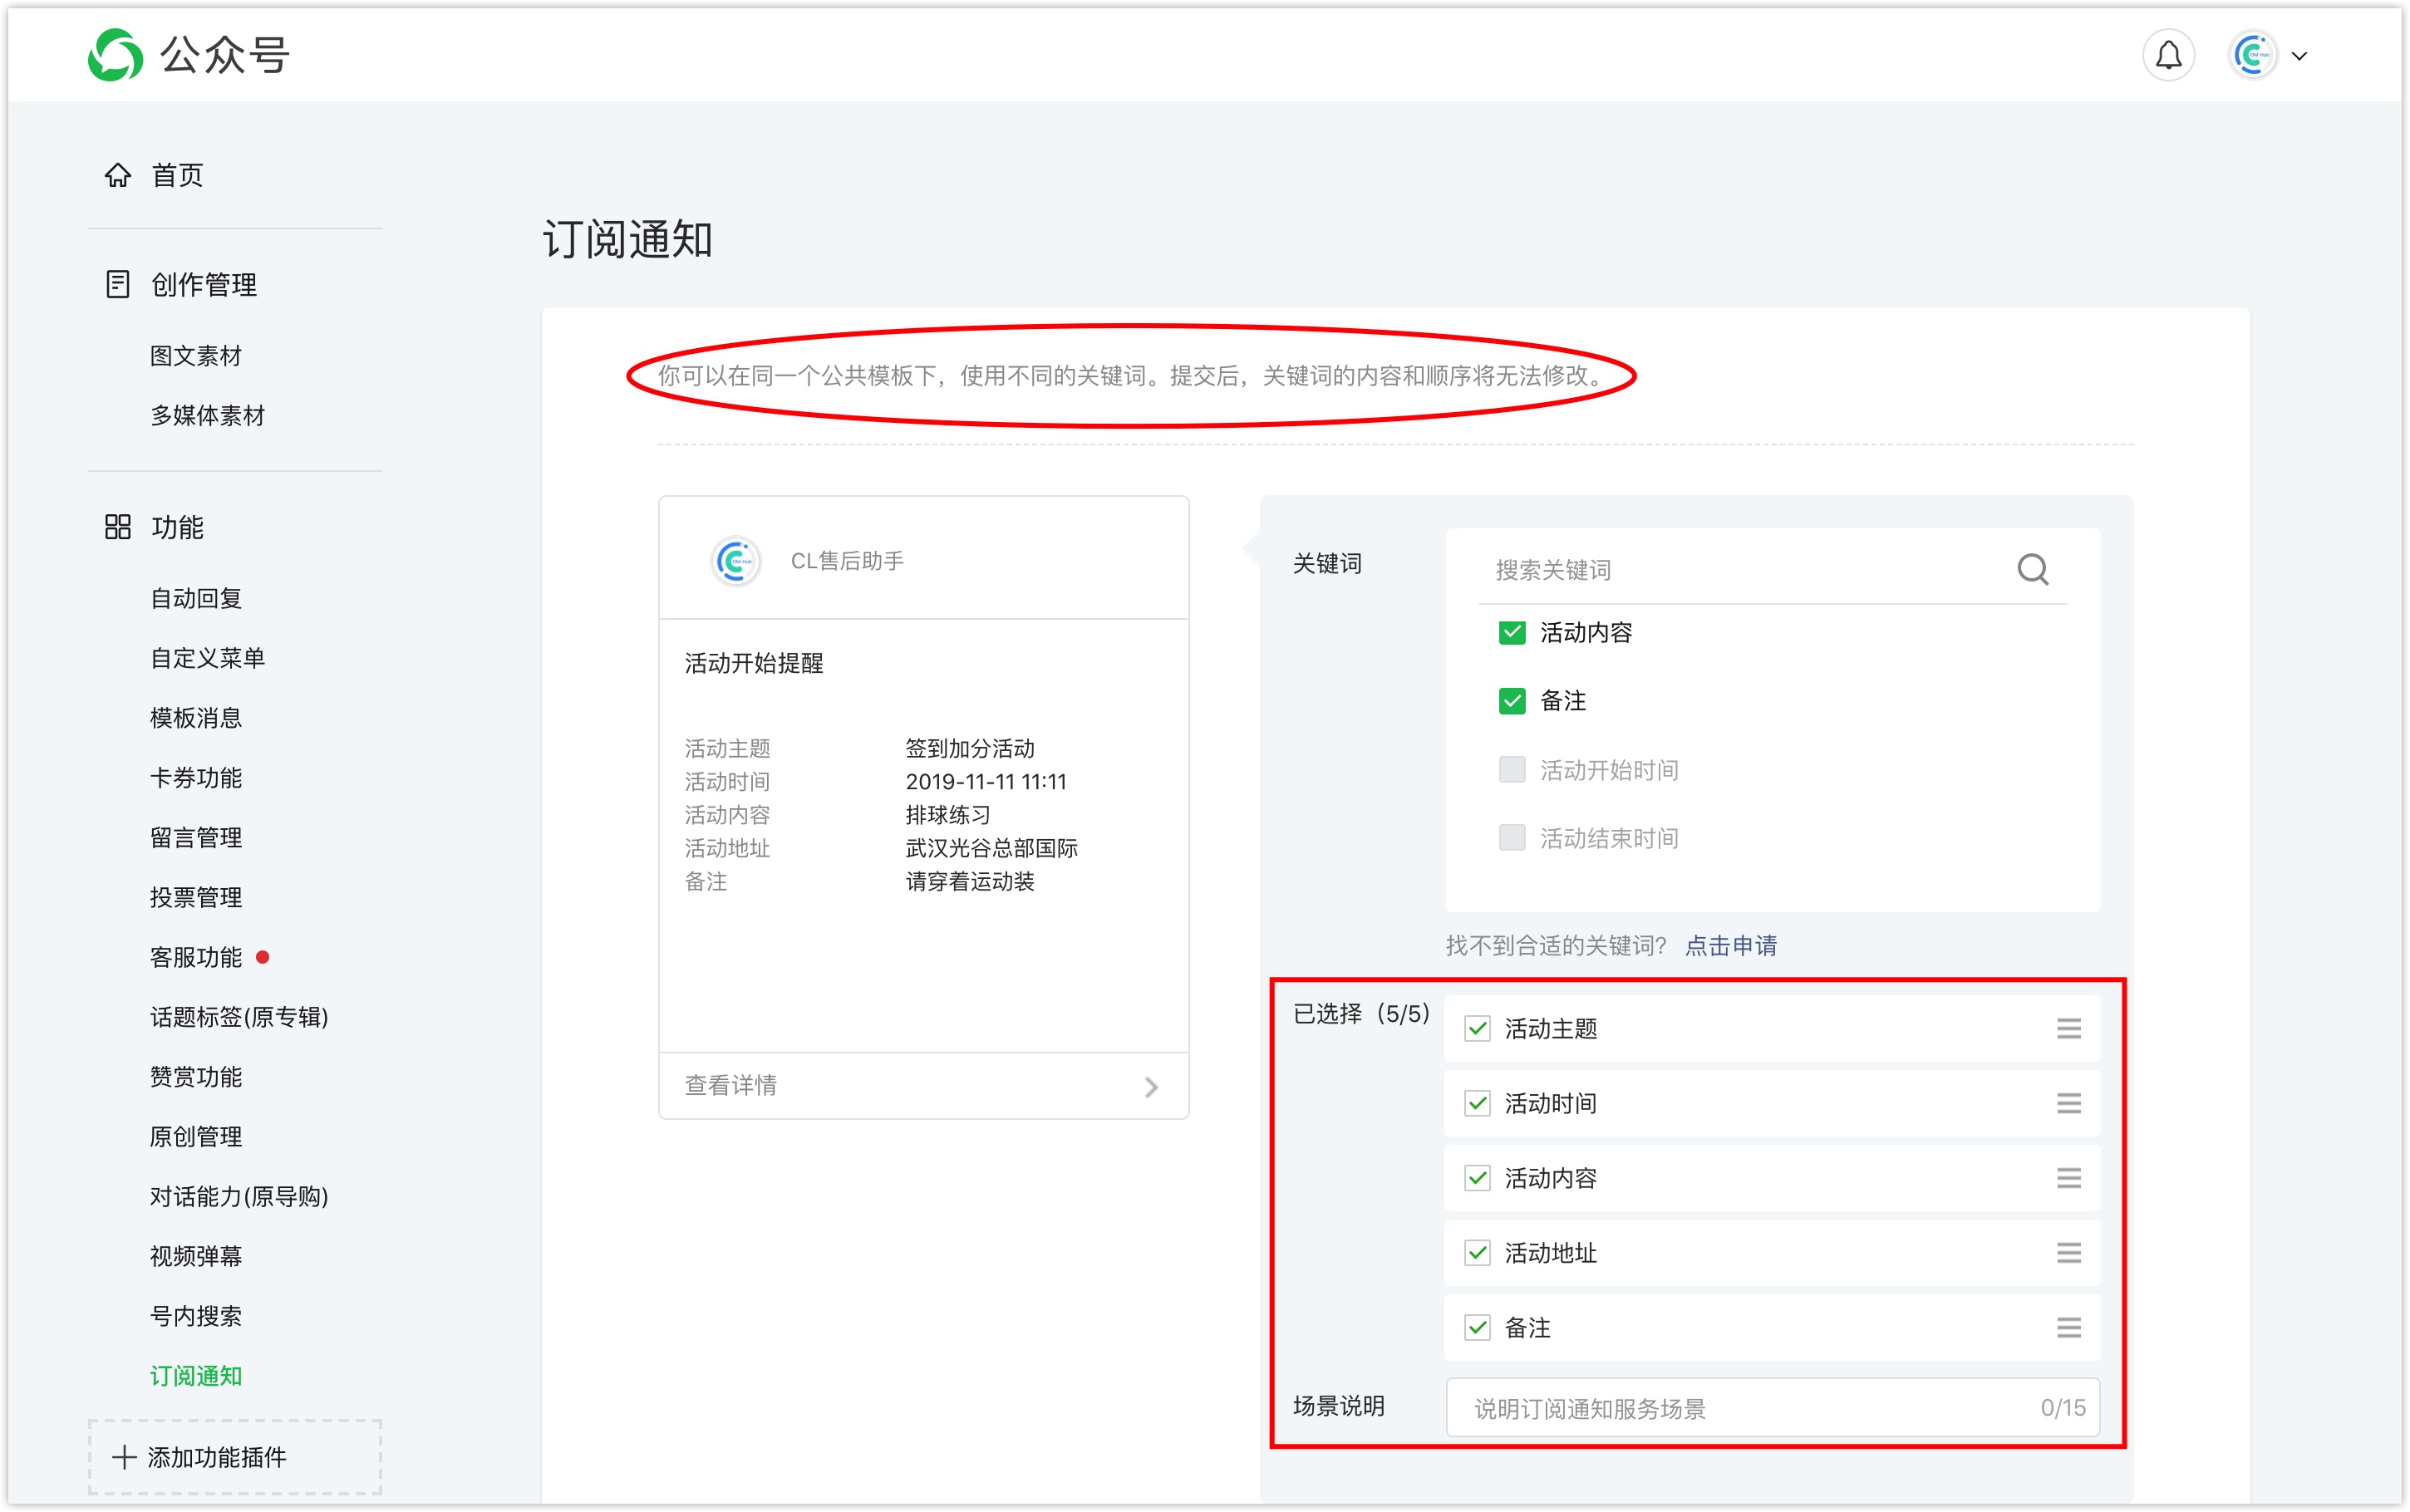
Task: Click the 添加功能插件 button
Action: pos(235,1457)
